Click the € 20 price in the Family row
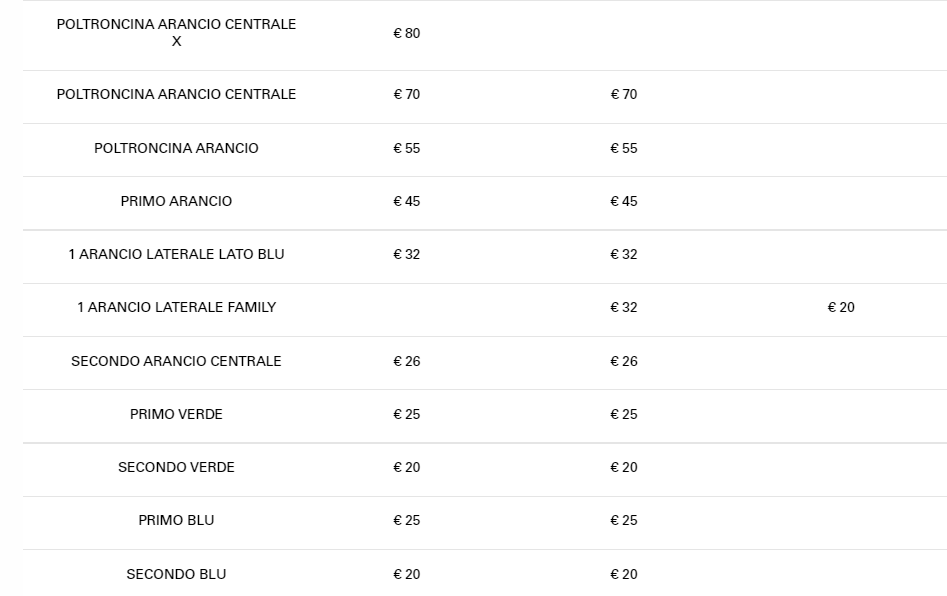This screenshot has height=596, width=947. tap(841, 307)
